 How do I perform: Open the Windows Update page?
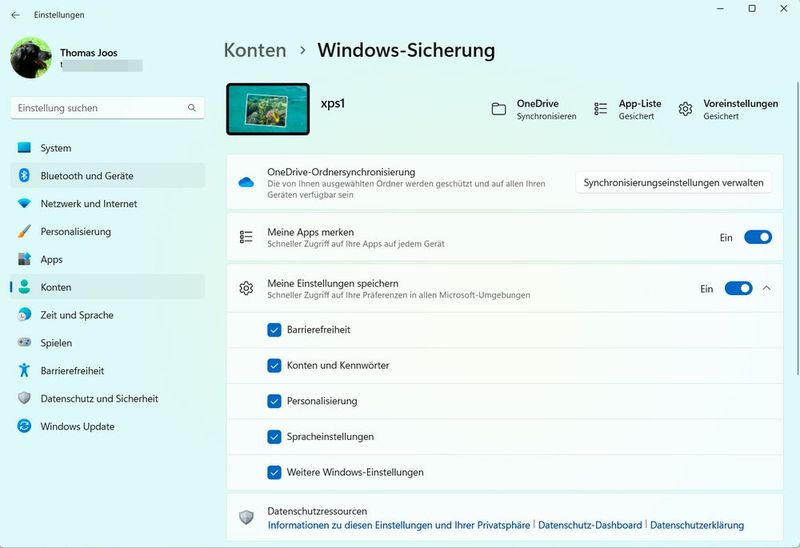(x=108, y=427)
